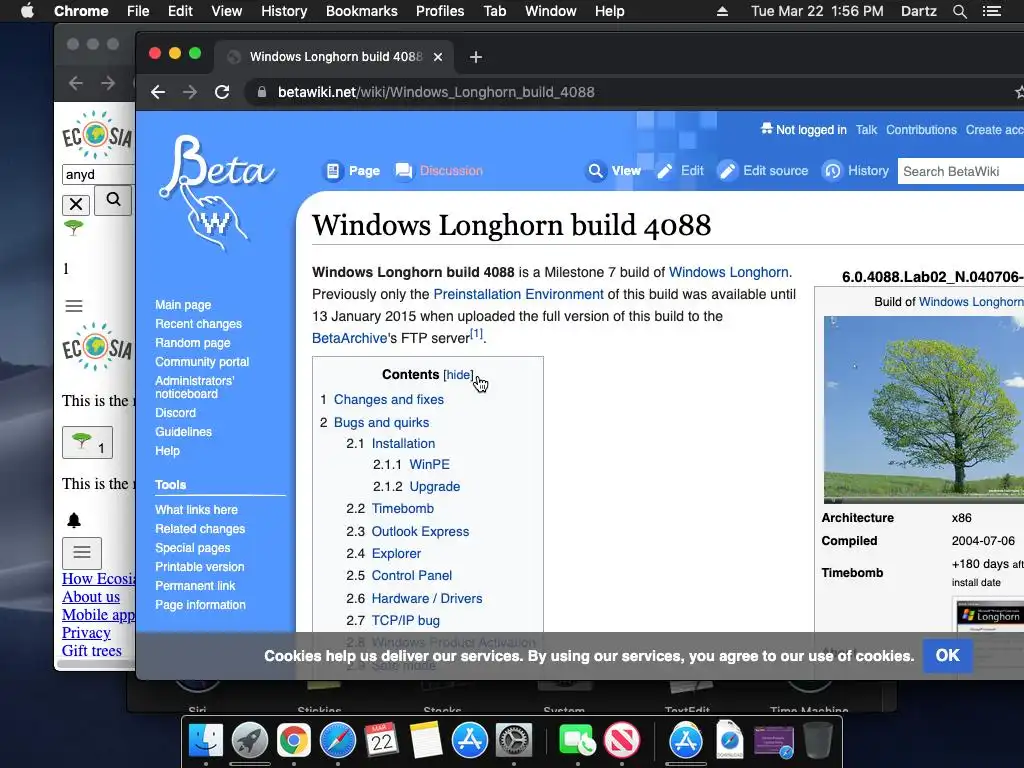Click Ecosia search magnifier button in back window
The height and width of the screenshot is (768, 1024).
pyautogui.click(x=113, y=200)
